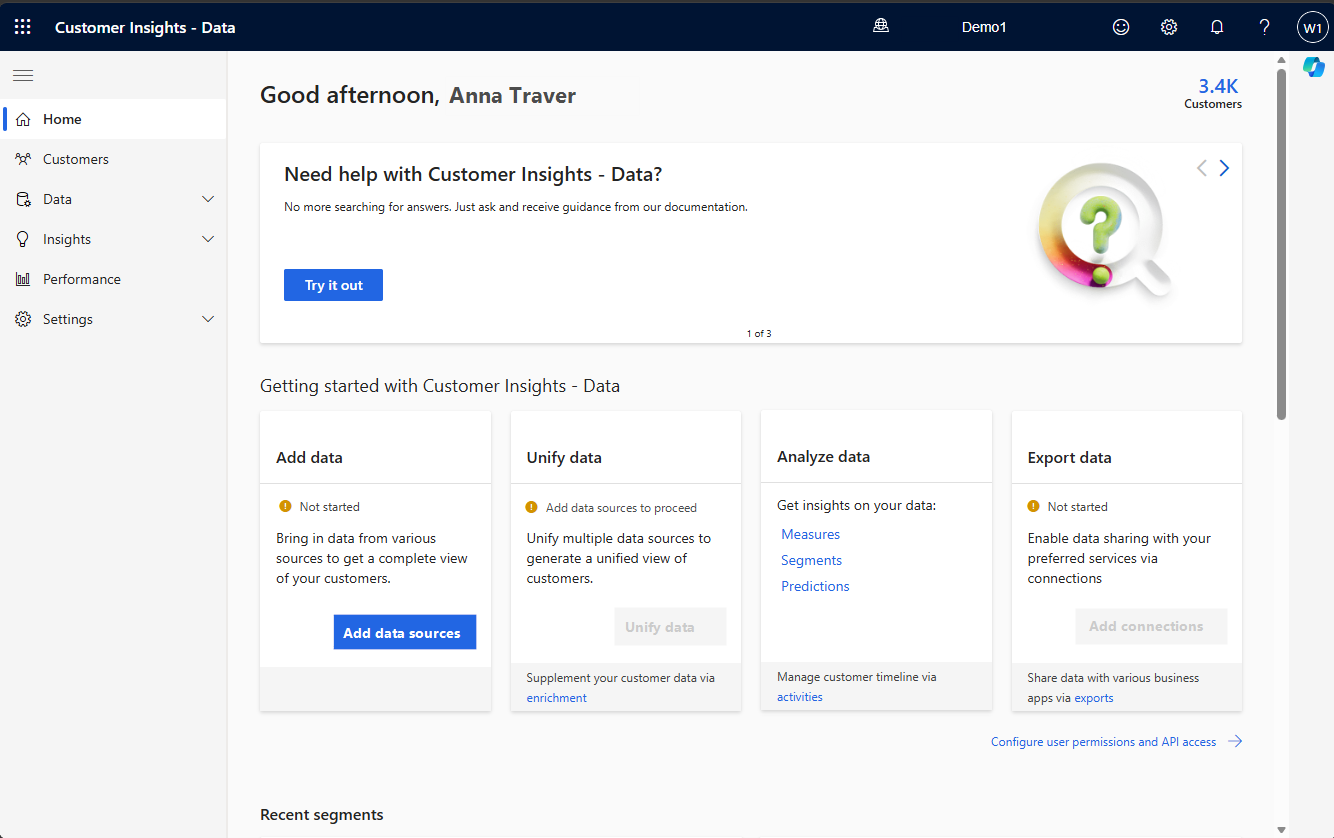The image size is (1334, 838).
Task: Click the Demo1 environment name
Action: (x=984, y=27)
